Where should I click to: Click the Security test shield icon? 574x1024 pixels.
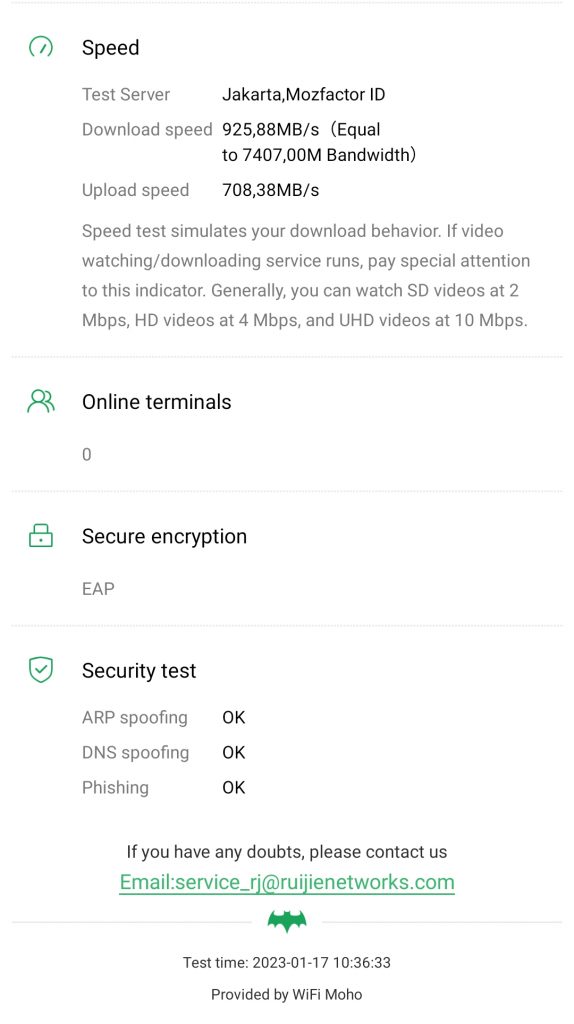[41, 670]
